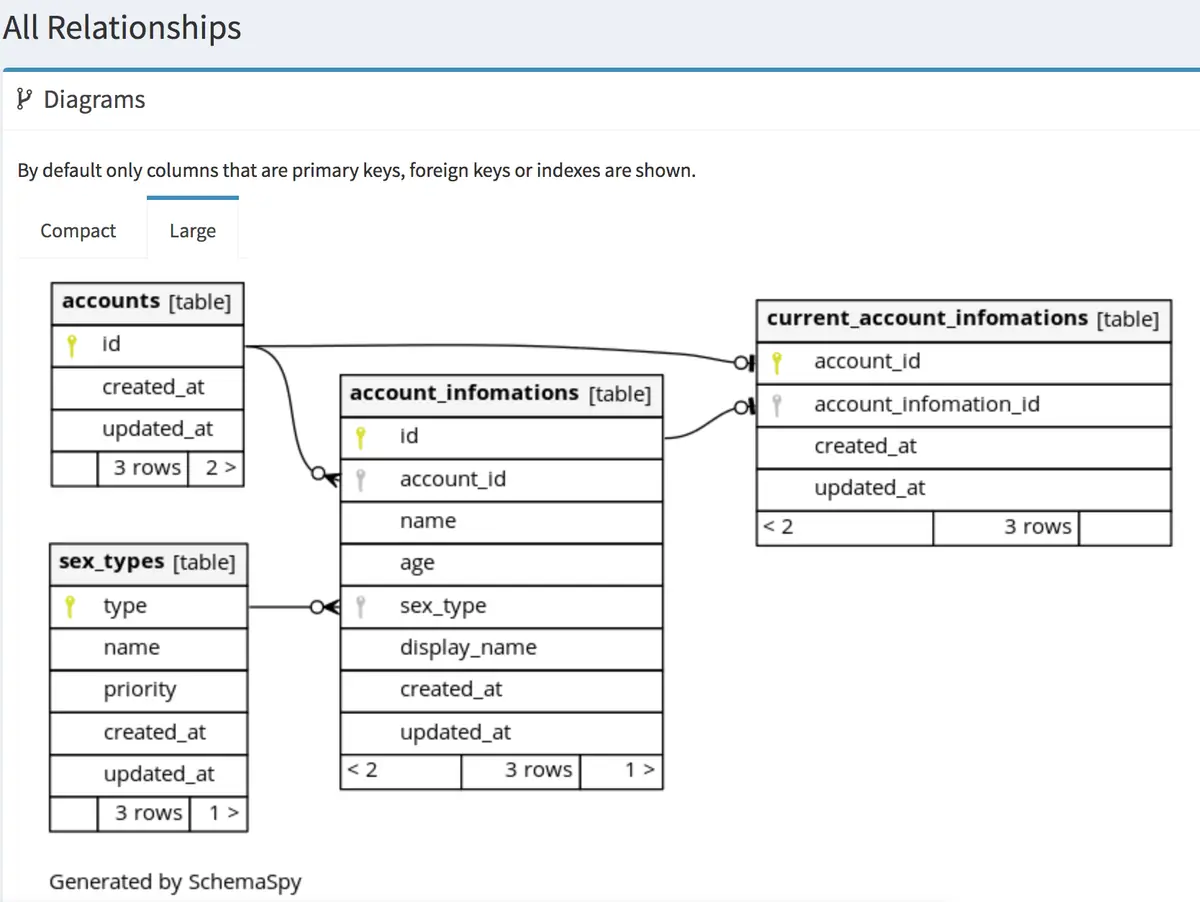Click the yellow key icon beside accounts id
Screen dimensions: 1200x902
coord(71,345)
